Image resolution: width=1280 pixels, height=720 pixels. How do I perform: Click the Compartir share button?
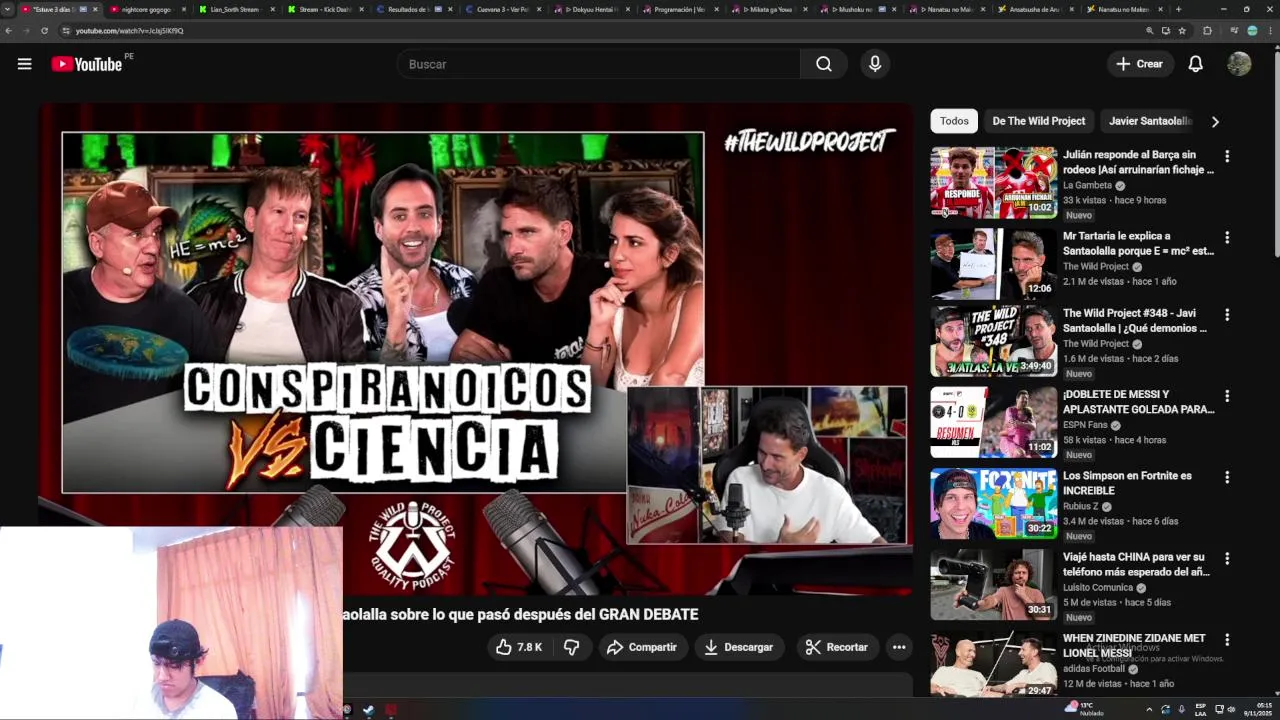tap(643, 647)
